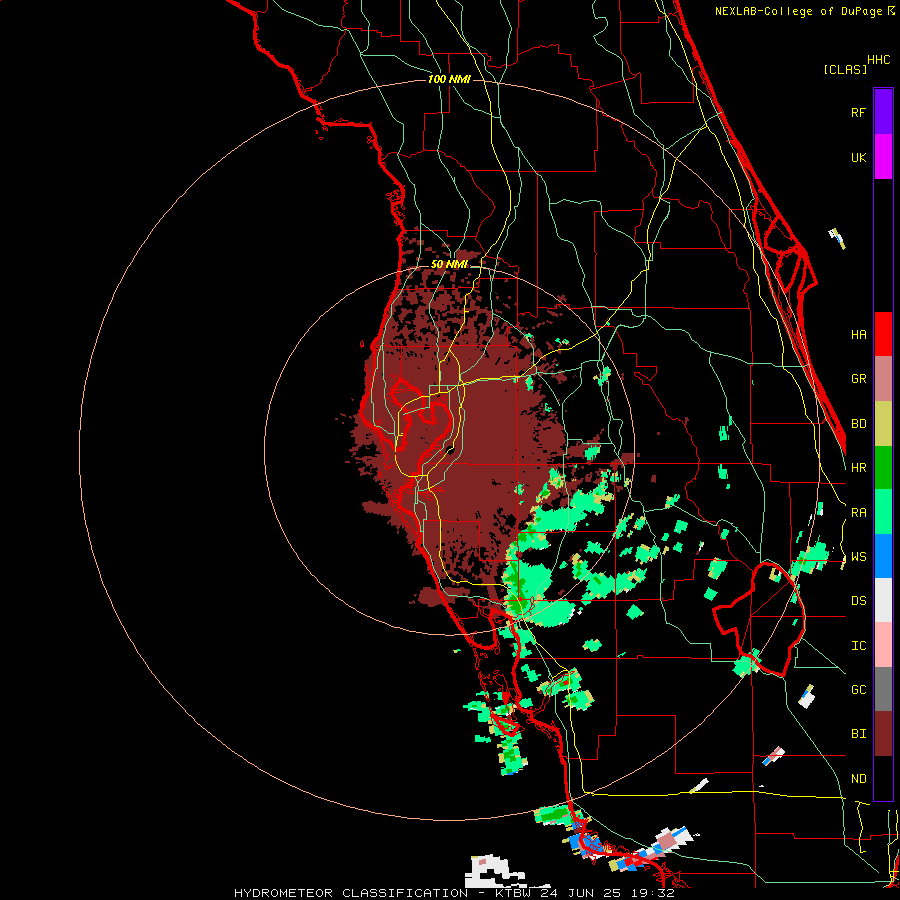The width and height of the screenshot is (900, 900).
Task: Click the RA legend label
Action: (858, 513)
